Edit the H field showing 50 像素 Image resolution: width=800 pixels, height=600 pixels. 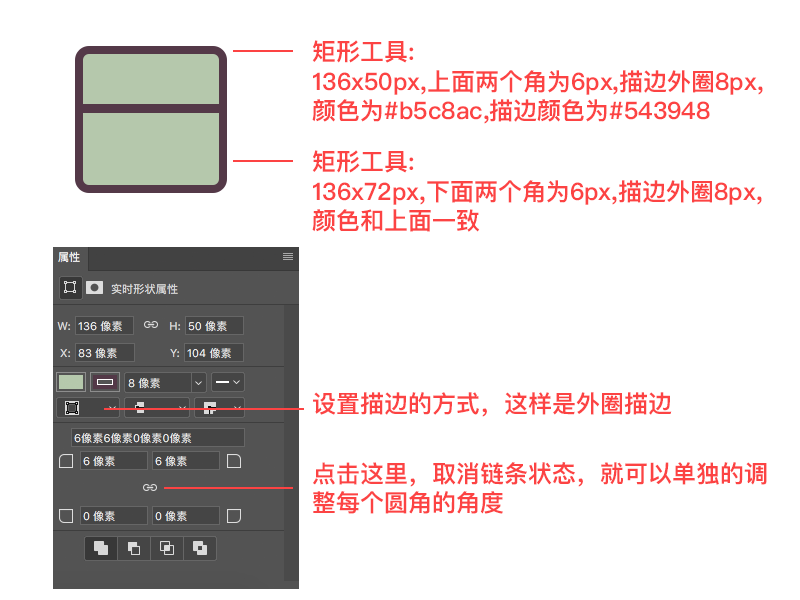[214, 326]
